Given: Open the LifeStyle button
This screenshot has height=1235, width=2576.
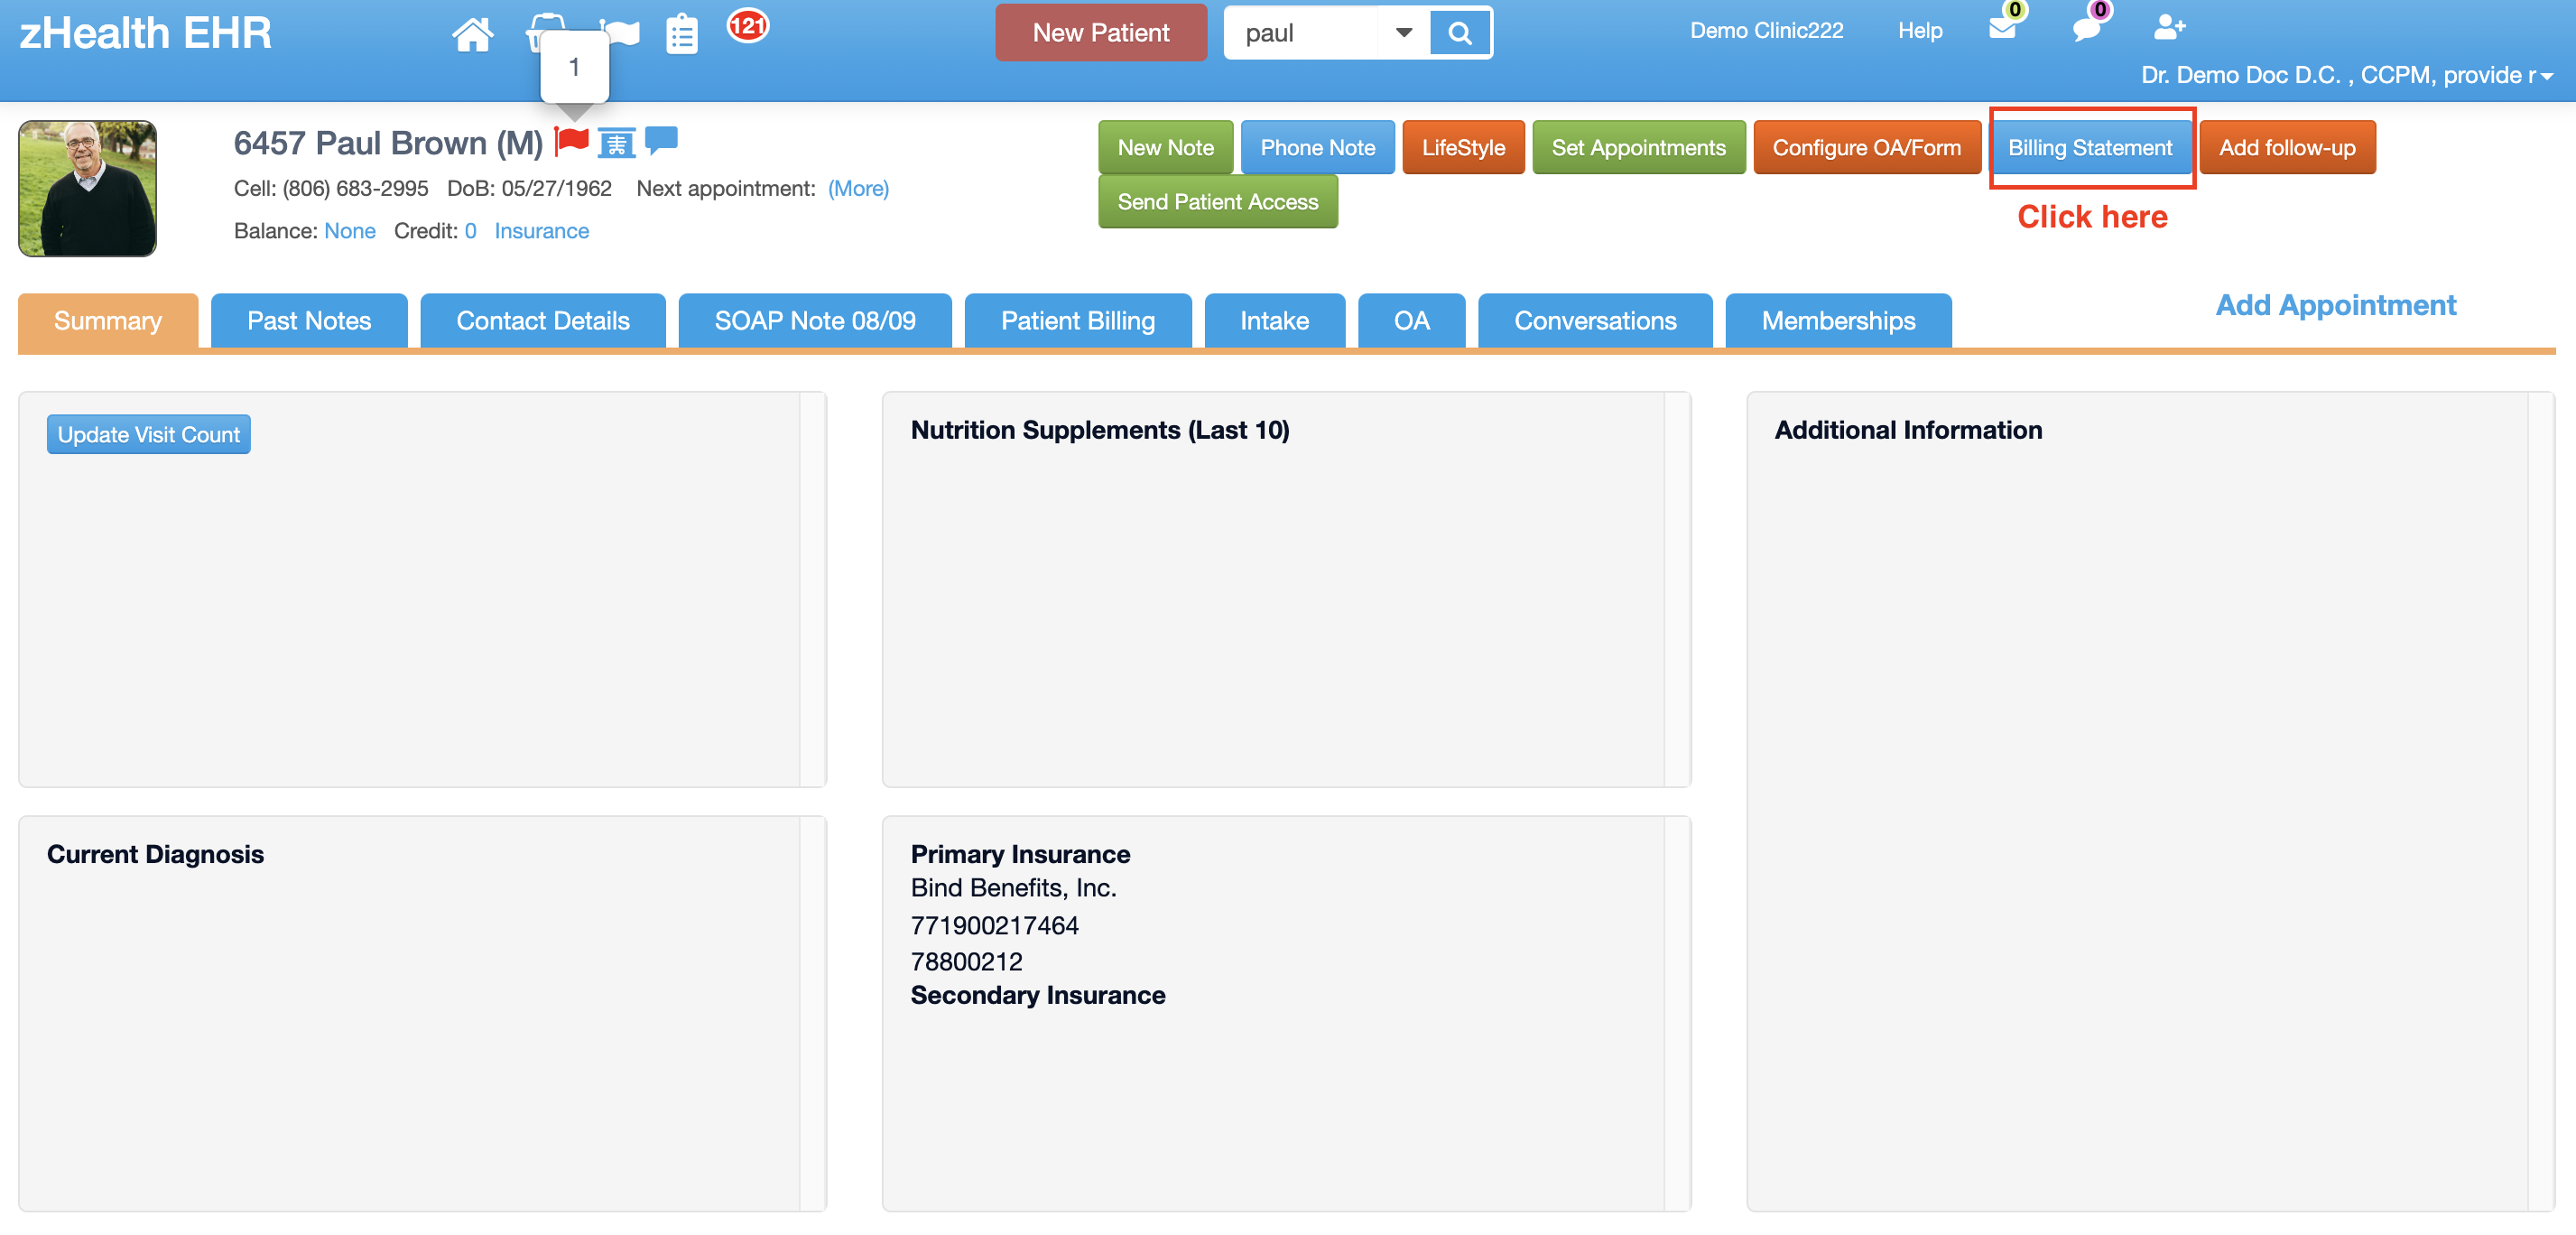Looking at the screenshot, I should [x=1463, y=148].
